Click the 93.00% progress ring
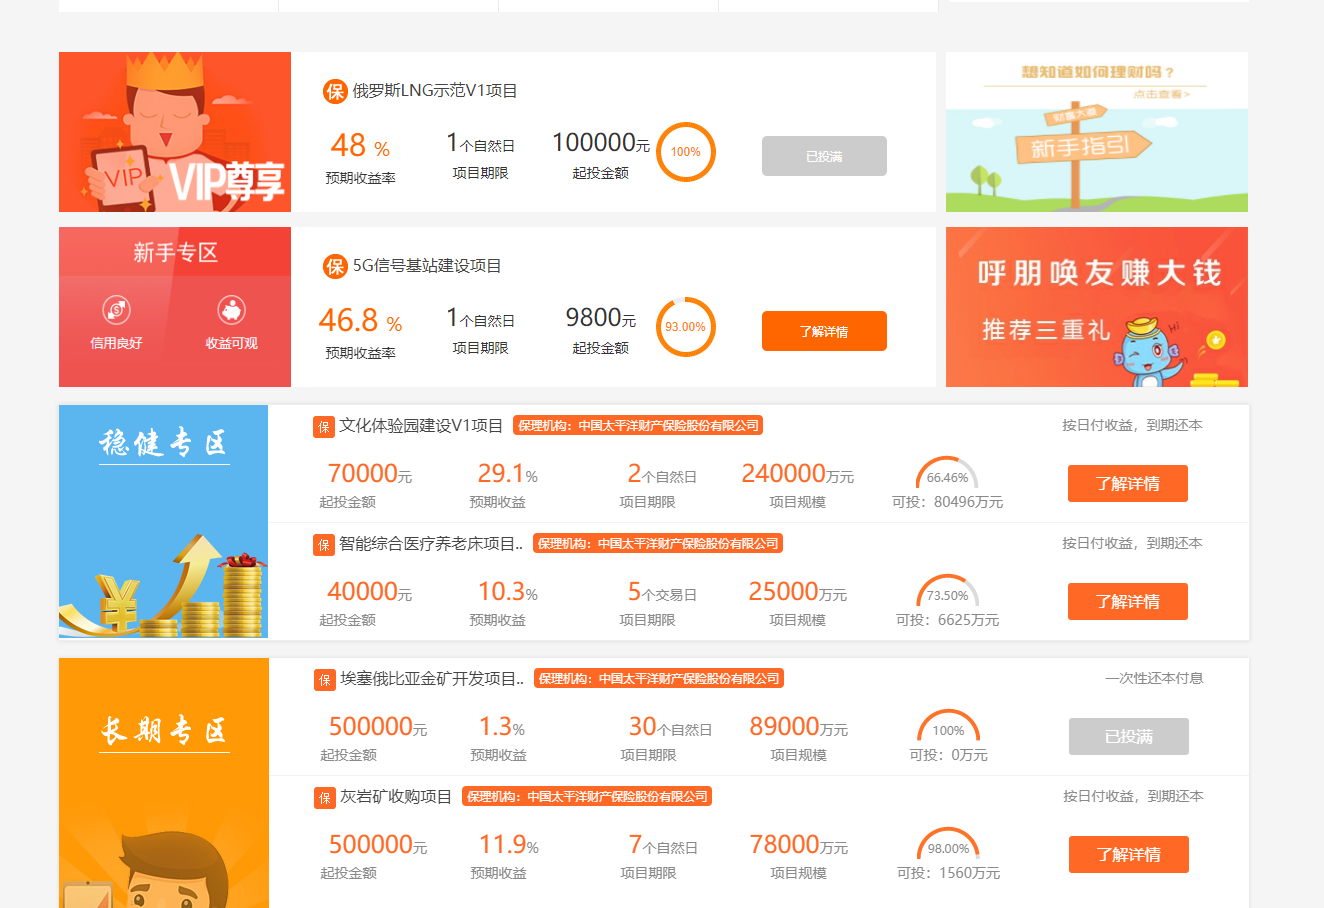Image resolution: width=1324 pixels, height=908 pixels. tap(686, 327)
